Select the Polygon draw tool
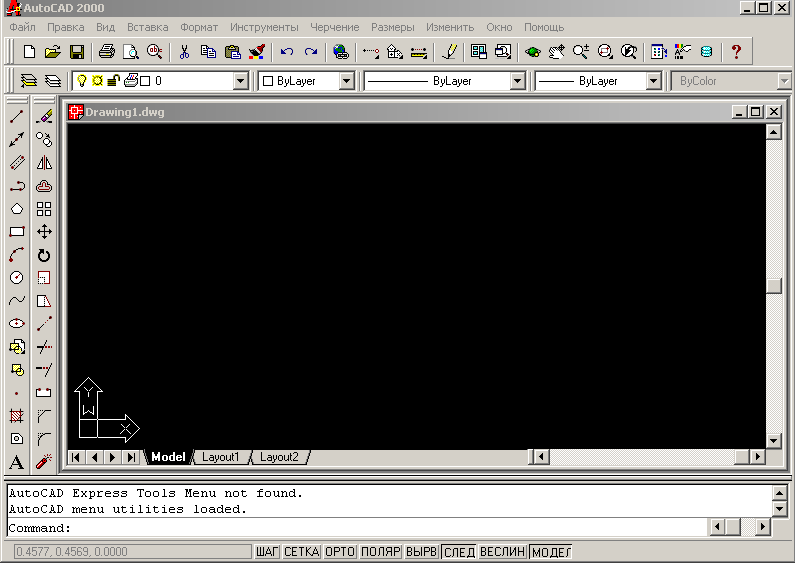The image size is (795, 563). click(17, 209)
